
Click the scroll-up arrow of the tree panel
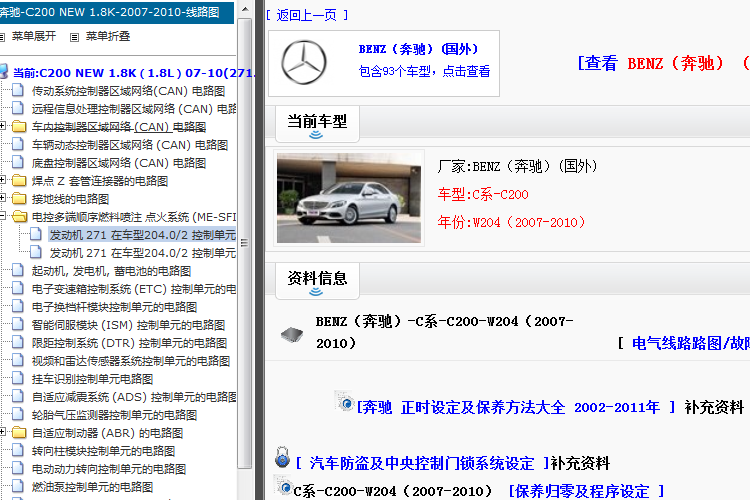[245, 10]
